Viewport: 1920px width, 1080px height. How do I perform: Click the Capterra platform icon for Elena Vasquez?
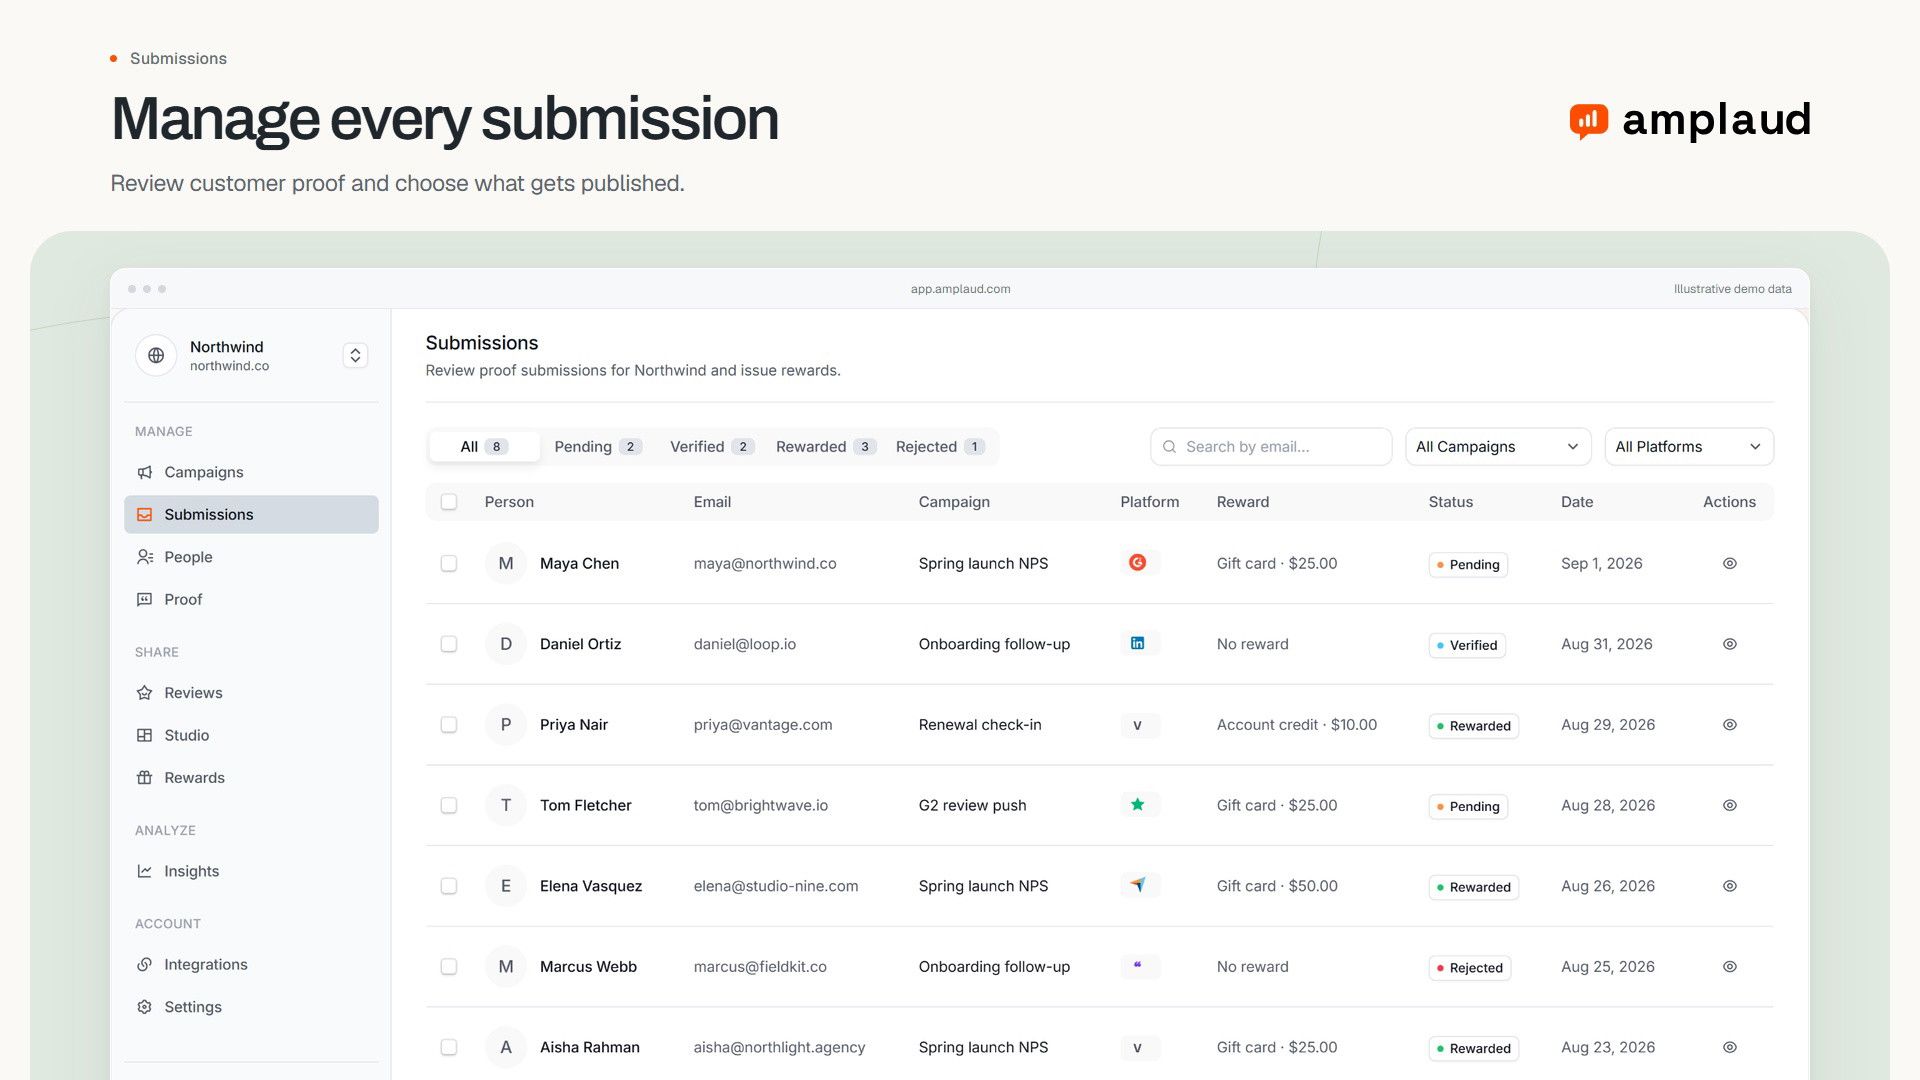coord(1137,885)
